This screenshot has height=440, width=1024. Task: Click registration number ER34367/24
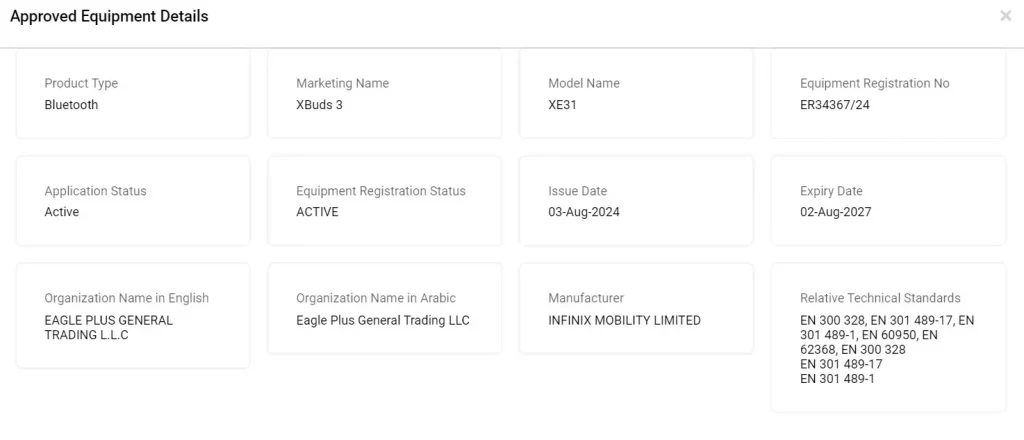click(835, 105)
